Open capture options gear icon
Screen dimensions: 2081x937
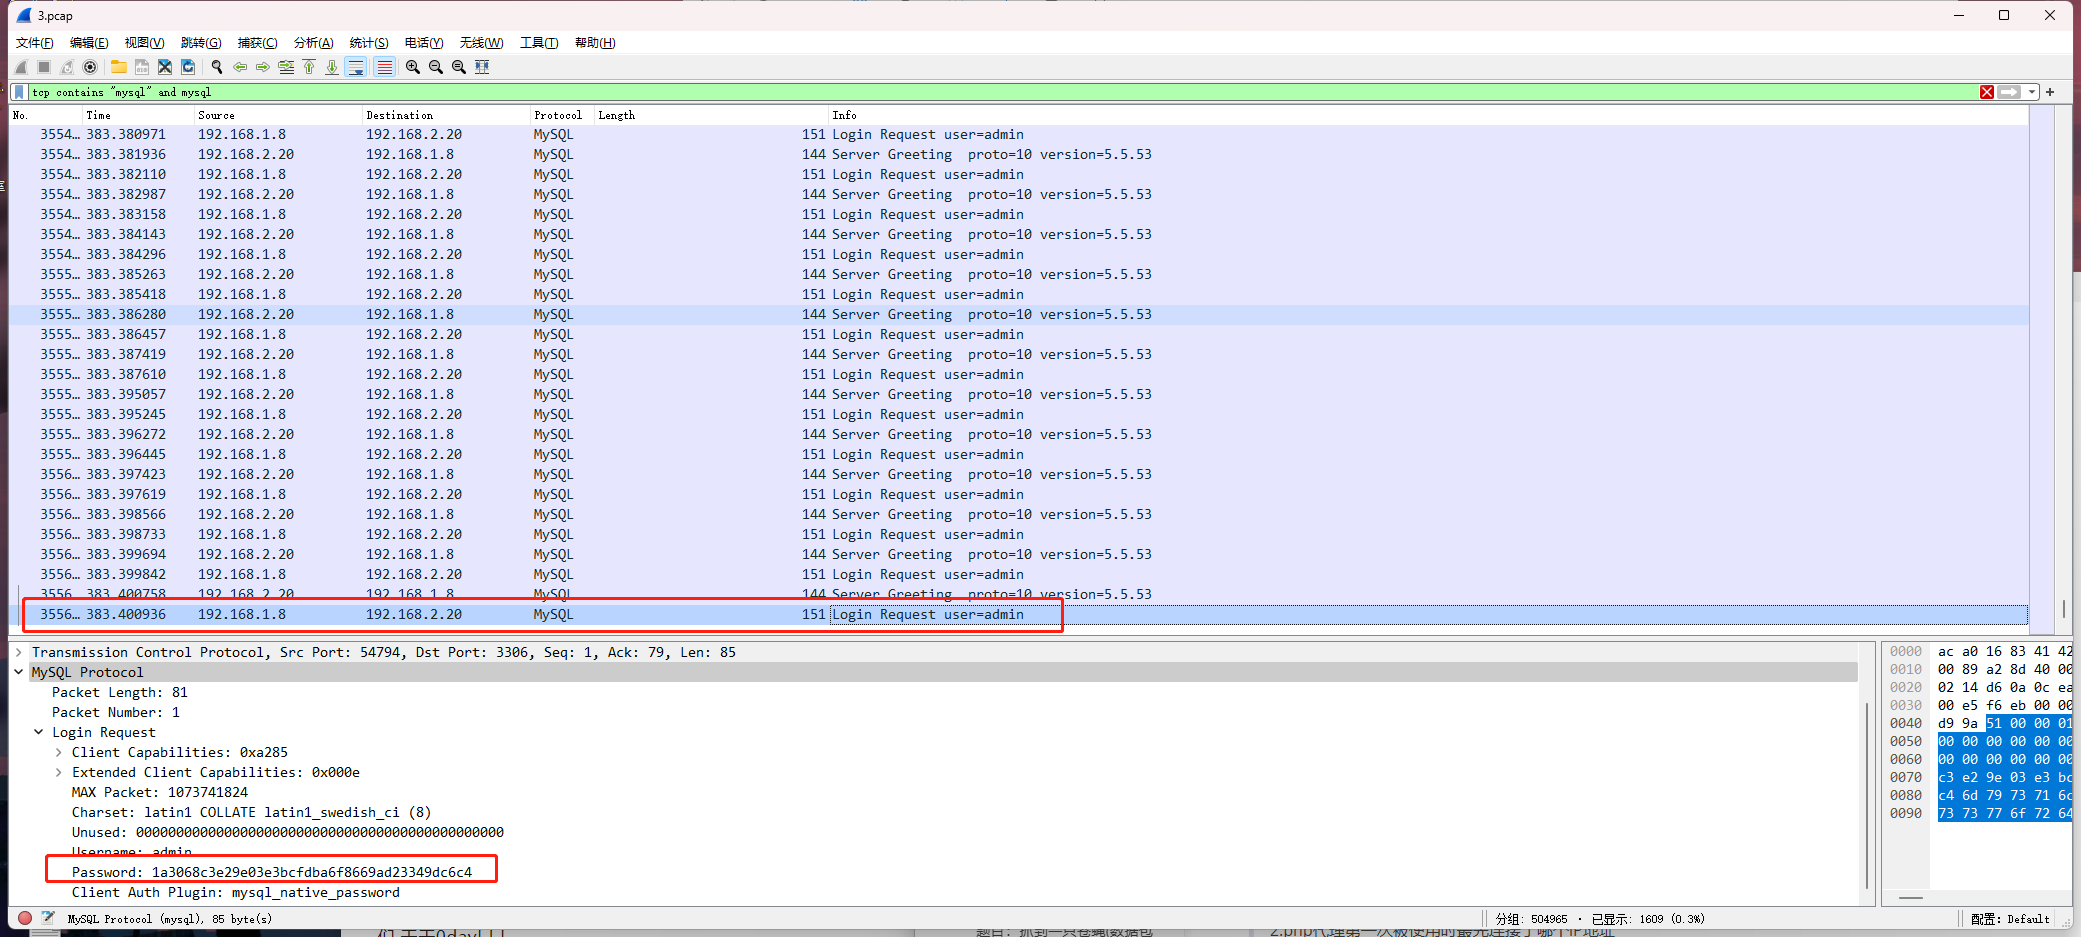90,67
